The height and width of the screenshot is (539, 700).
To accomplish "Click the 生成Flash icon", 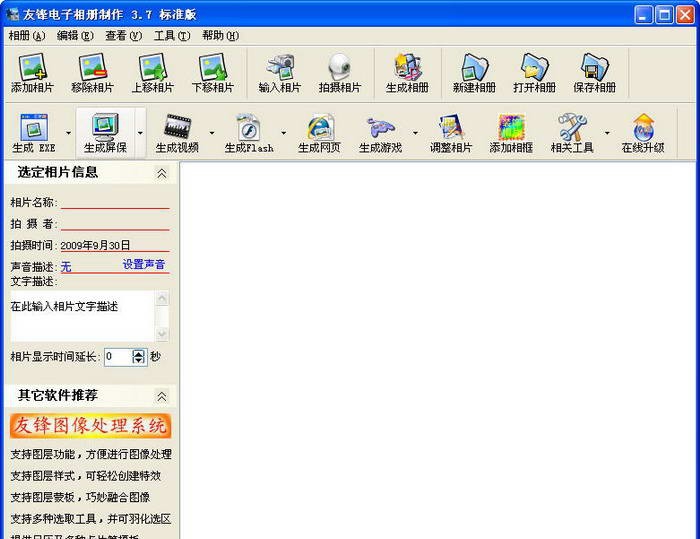I will point(249,133).
